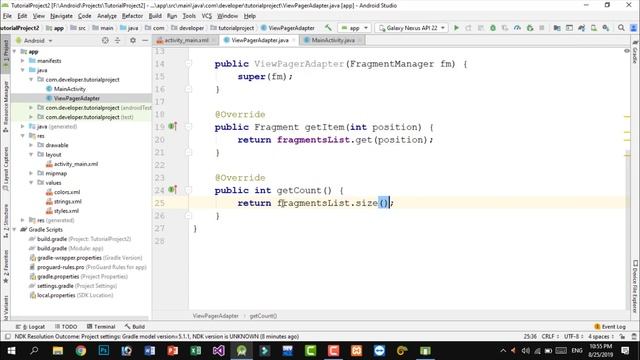Open the app run configuration dropdown

pos(354,28)
